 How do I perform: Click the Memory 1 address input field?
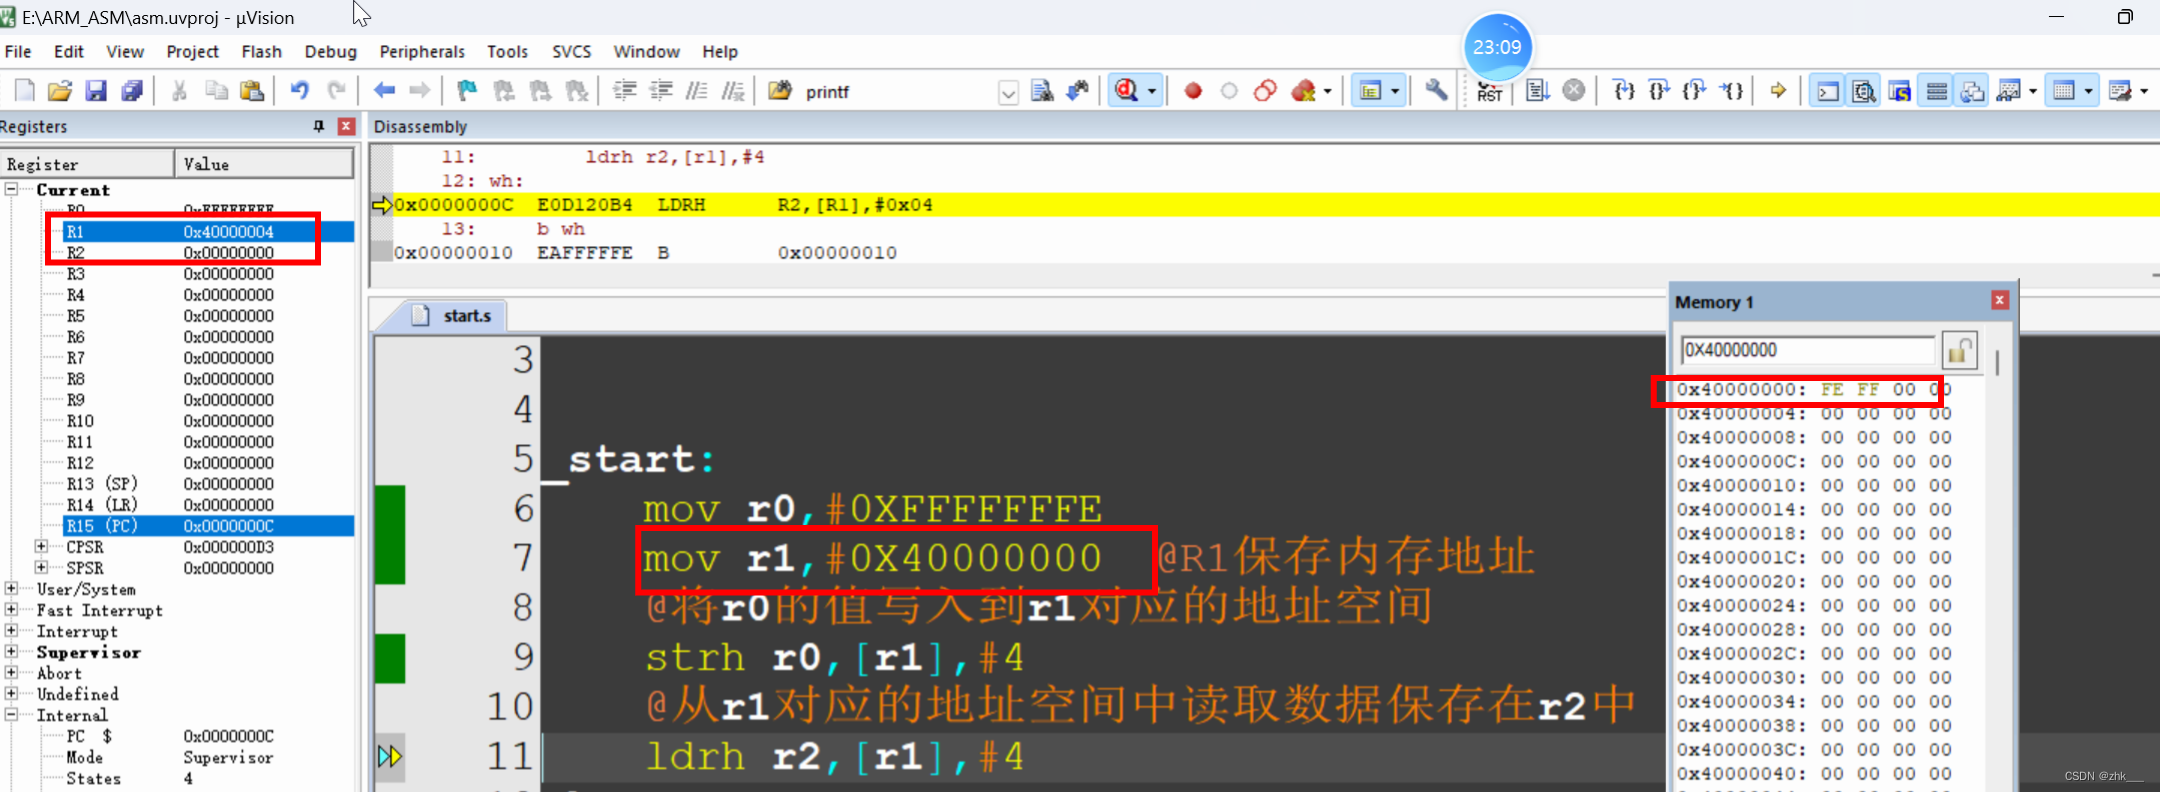[x=1808, y=350]
